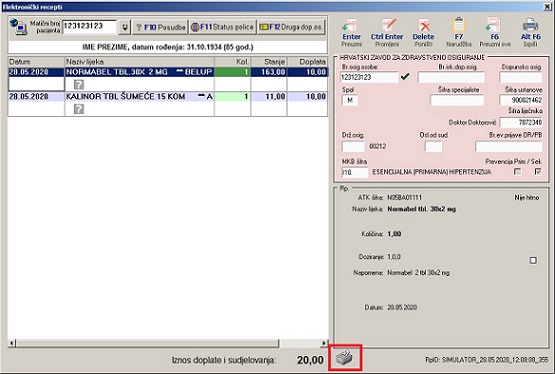Click the horizontal scrollbar thumb

[147, 343]
